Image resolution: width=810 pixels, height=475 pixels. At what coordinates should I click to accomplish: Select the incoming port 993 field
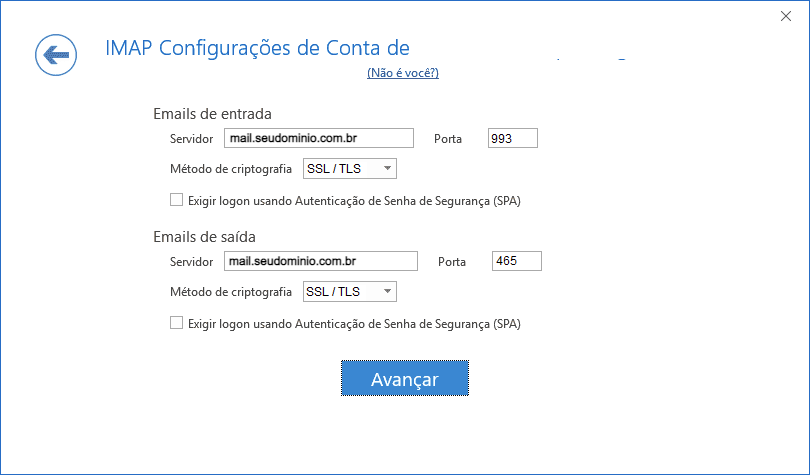pos(512,138)
